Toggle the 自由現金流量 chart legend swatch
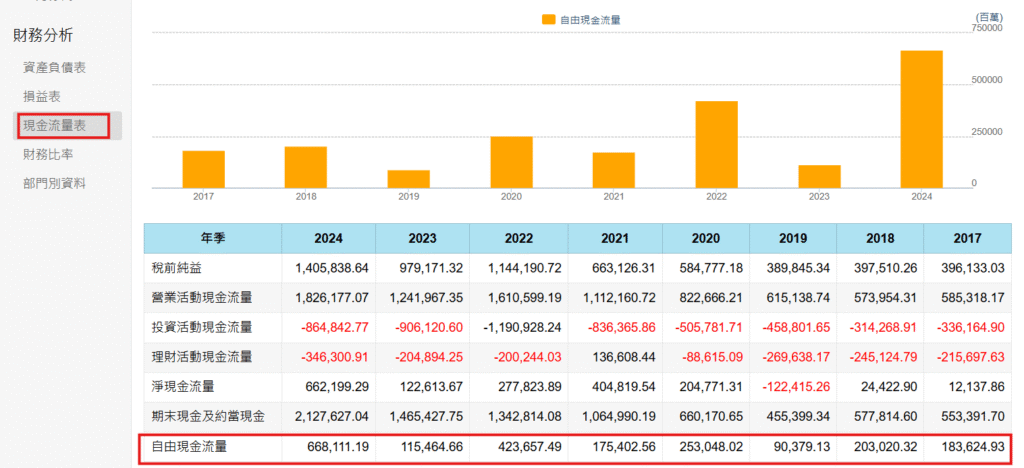1024x468 pixels. click(x=549, y=19)
